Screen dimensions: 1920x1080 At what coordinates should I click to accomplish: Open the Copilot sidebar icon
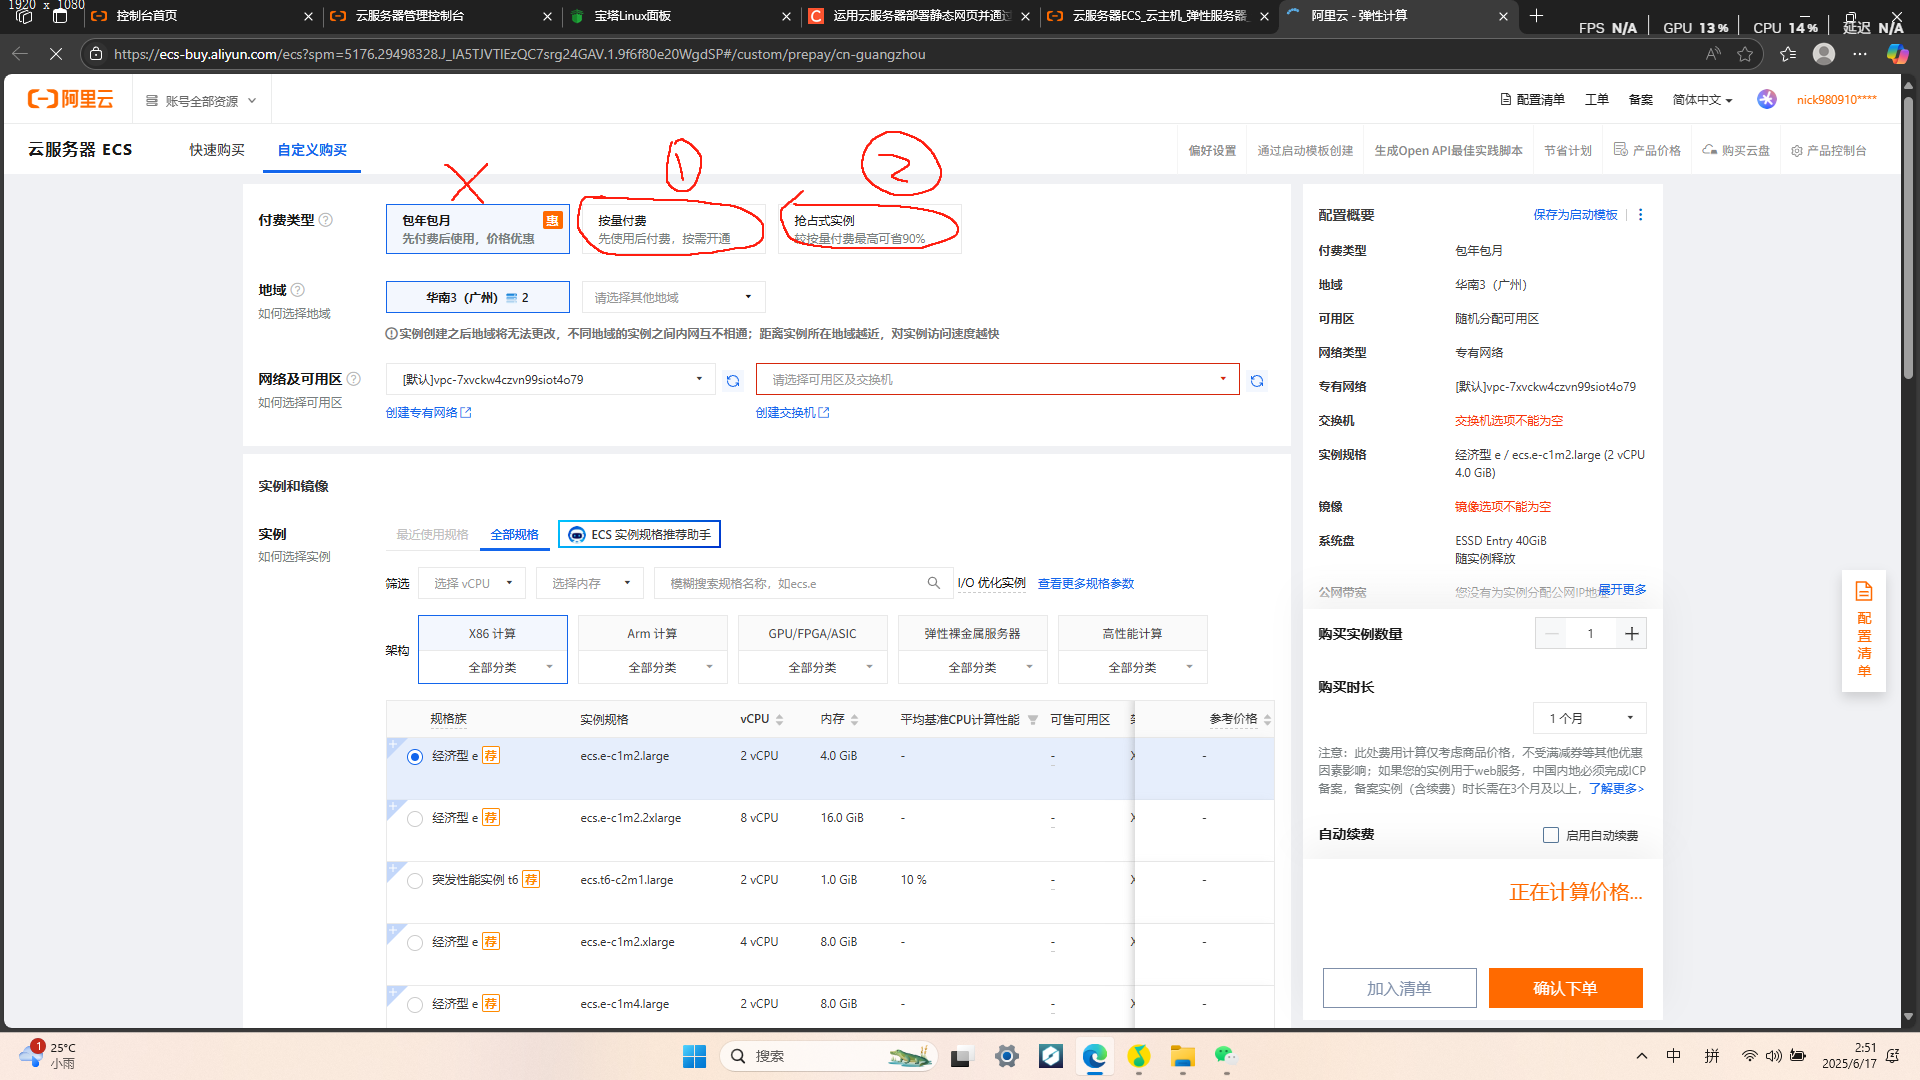coord(1897,54)
